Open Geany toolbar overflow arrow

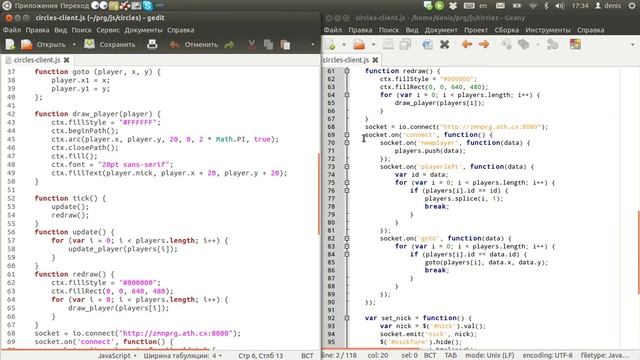(633, 44)
